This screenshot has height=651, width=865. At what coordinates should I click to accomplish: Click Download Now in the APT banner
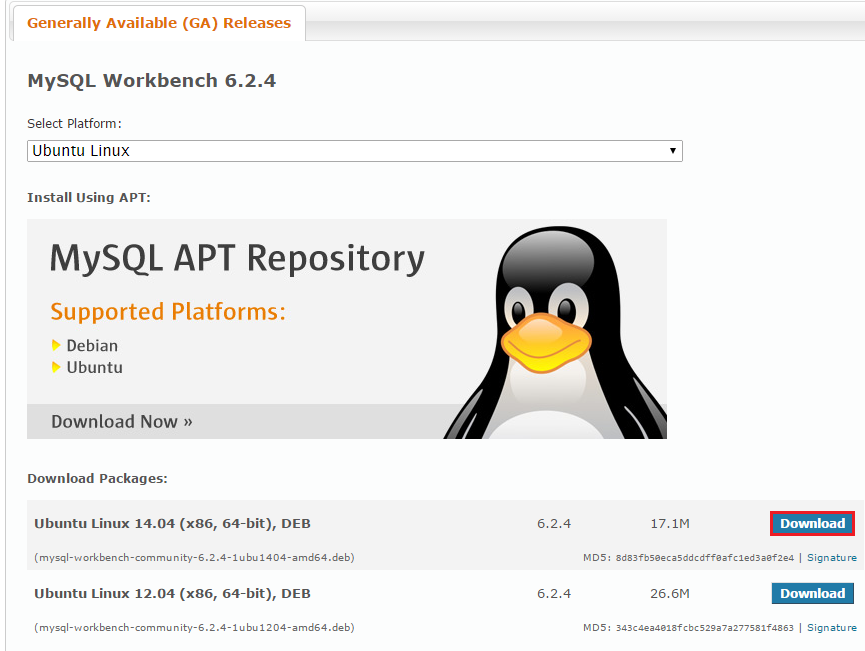(121, 421)
